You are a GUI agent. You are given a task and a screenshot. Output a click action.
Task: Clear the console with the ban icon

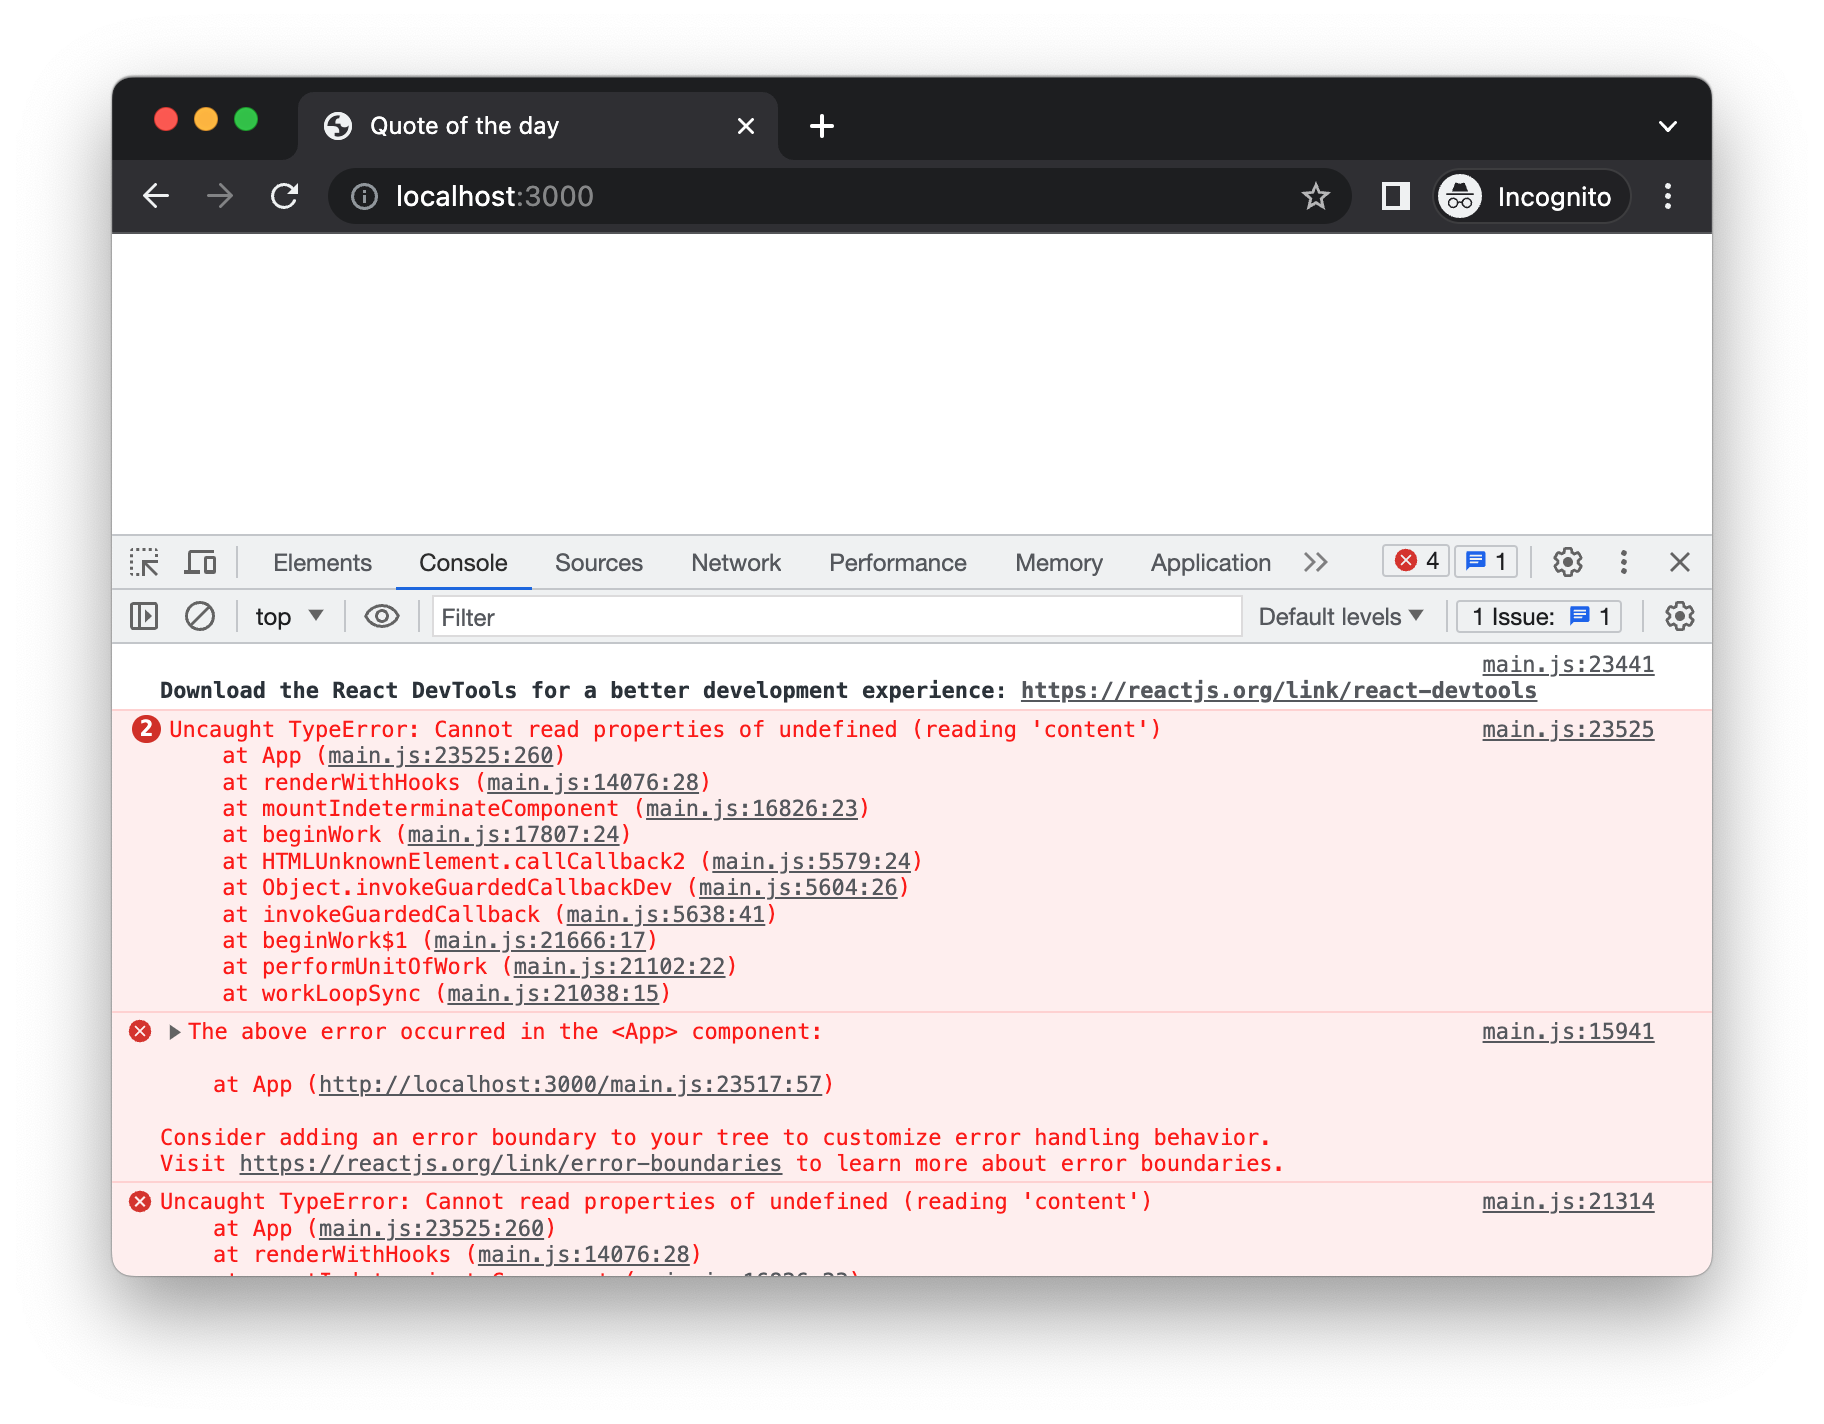pos(200,617)
